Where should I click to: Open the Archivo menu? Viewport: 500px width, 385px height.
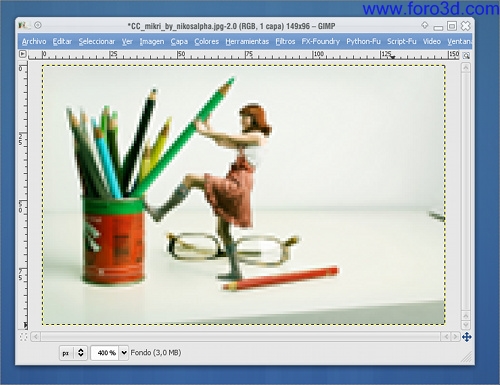point(34,41)
